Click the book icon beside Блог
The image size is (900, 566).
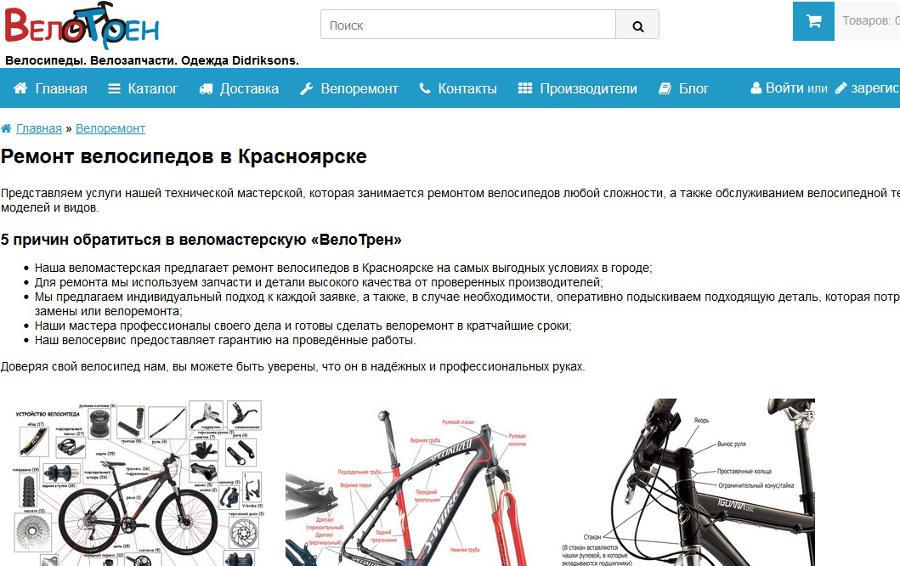coord(665,88)
